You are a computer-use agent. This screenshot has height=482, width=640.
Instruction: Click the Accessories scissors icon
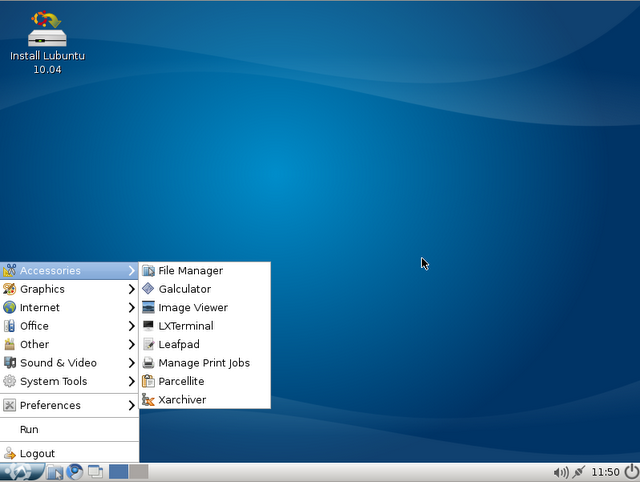(9, 270)
